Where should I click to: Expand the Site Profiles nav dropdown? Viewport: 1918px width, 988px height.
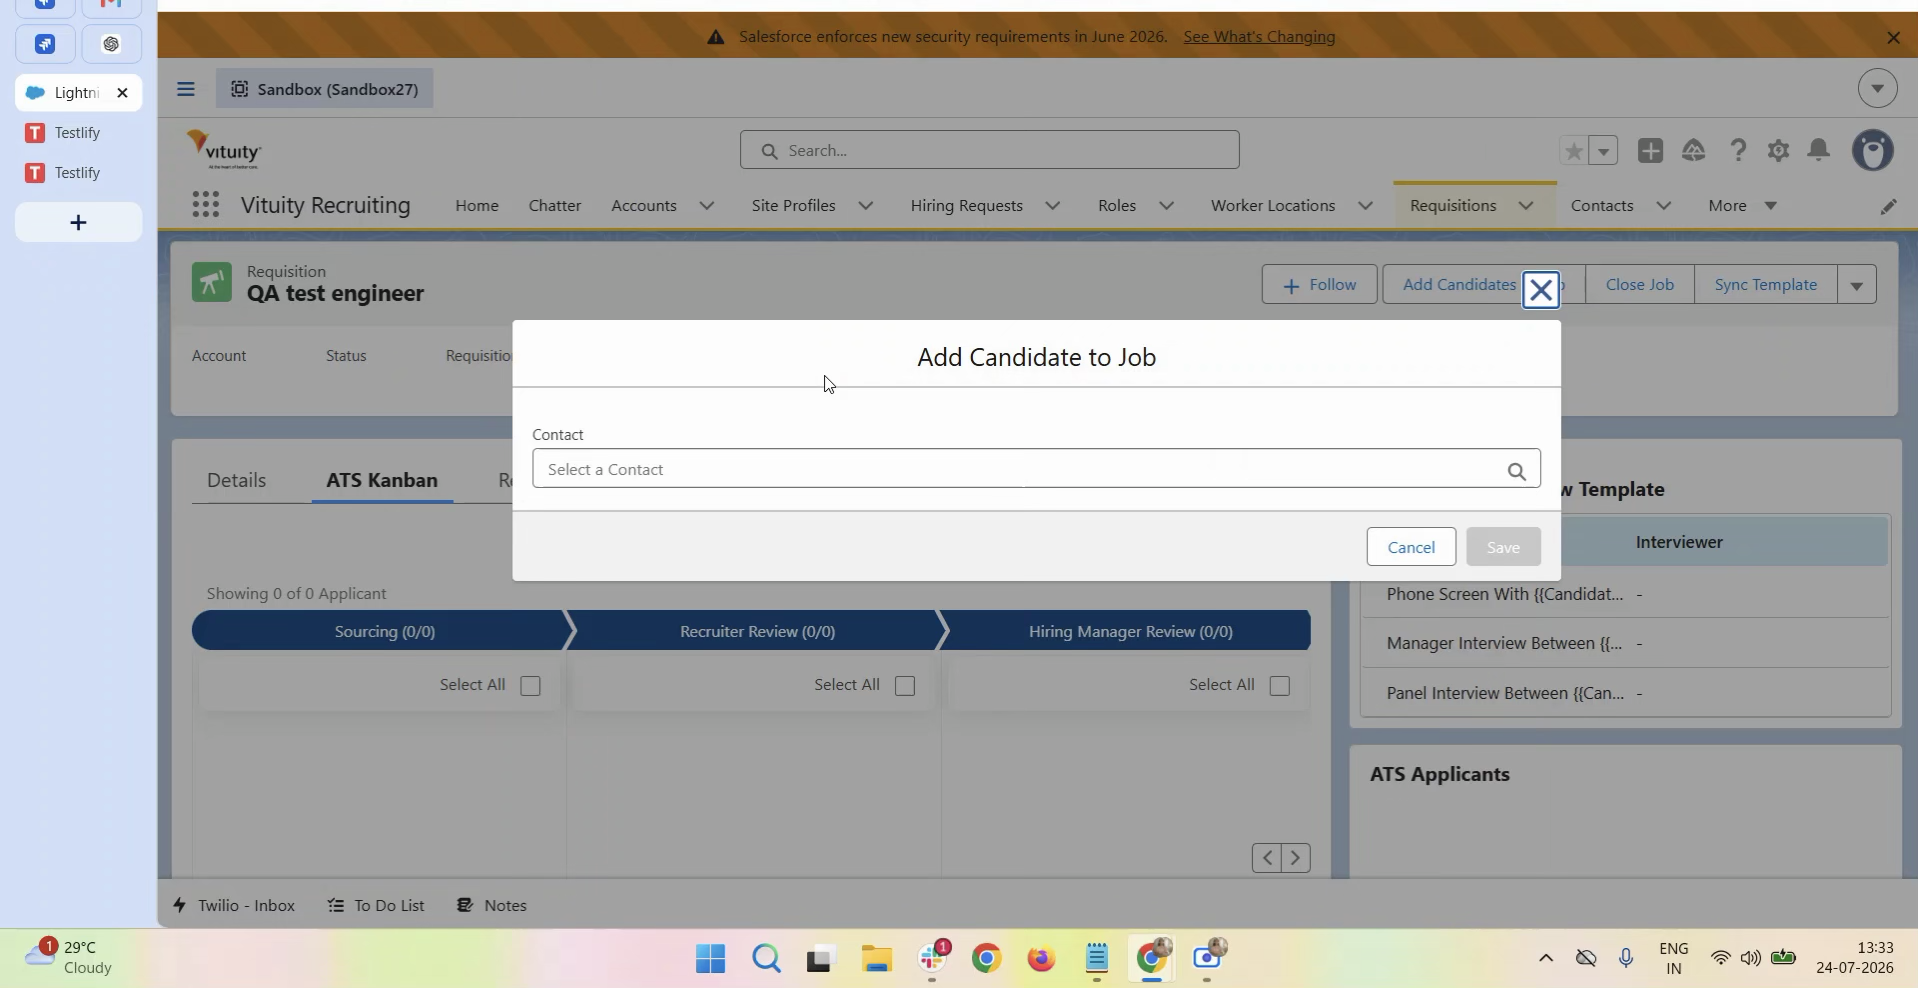866,206
